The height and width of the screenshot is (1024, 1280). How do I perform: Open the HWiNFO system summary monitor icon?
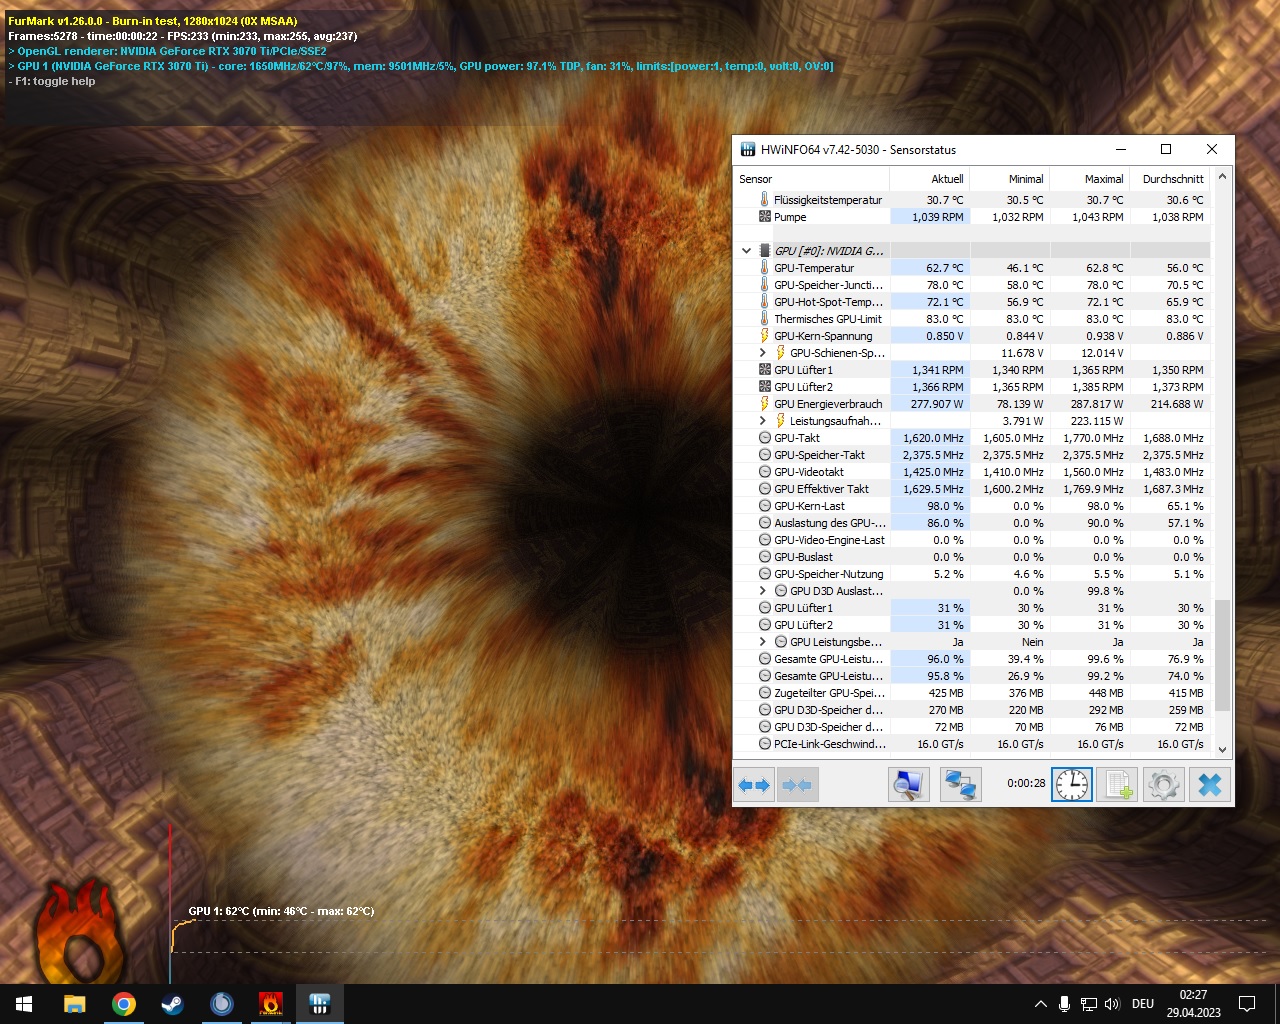pos(908,785)
